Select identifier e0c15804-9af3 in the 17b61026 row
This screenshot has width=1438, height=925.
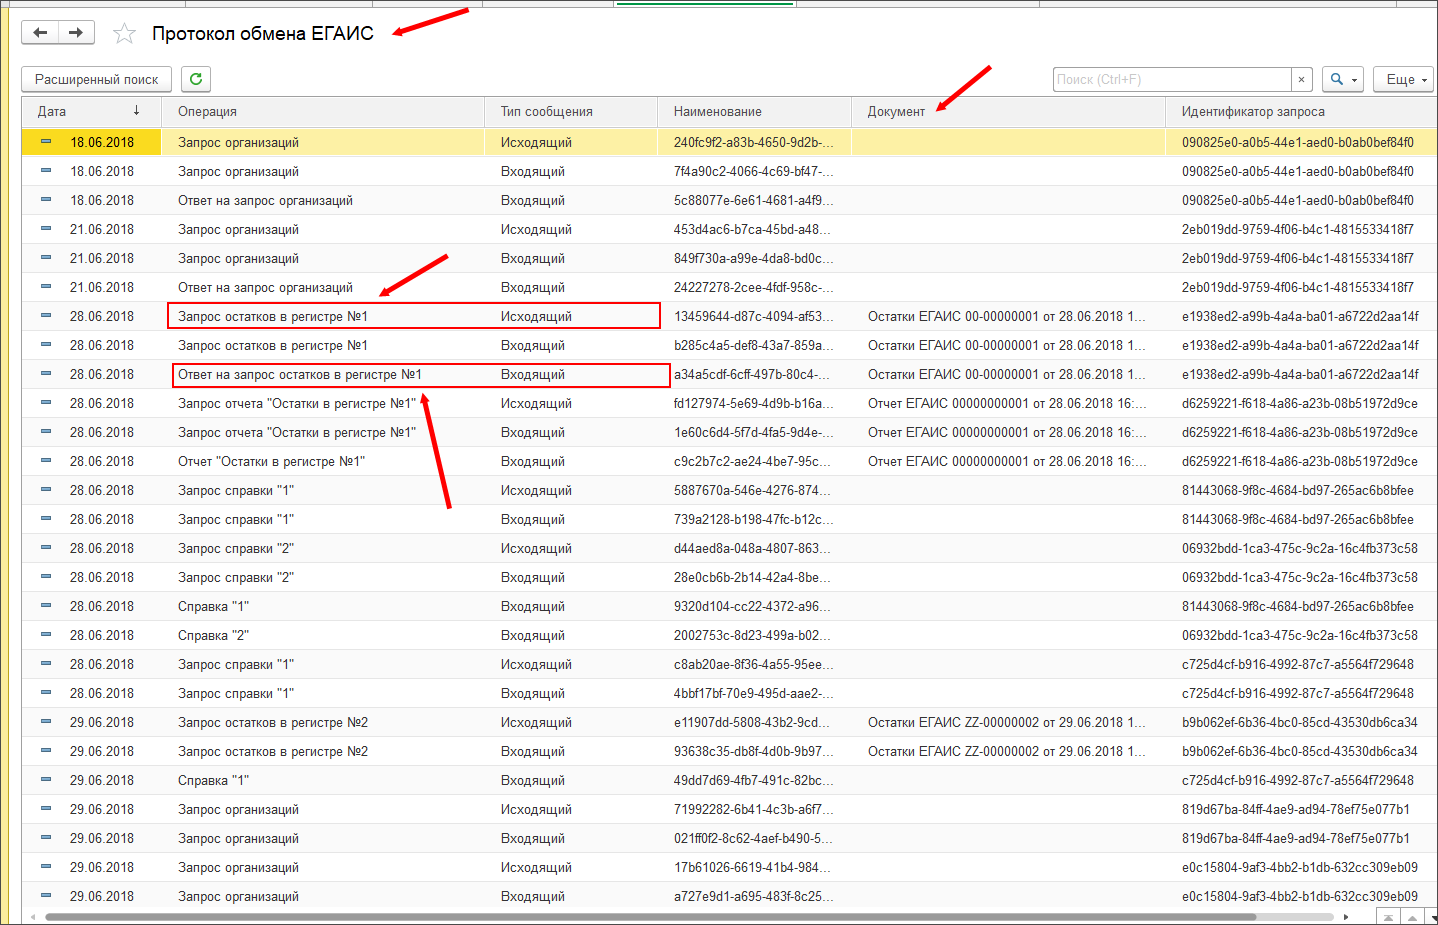(x=1300, y=867)
